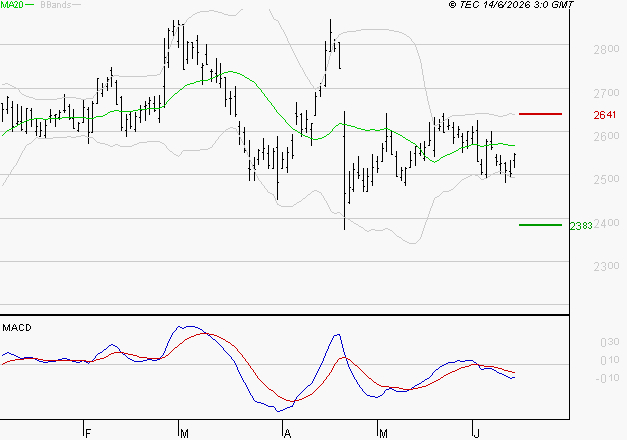Click the A month marker on time axis

pos(287,433)
